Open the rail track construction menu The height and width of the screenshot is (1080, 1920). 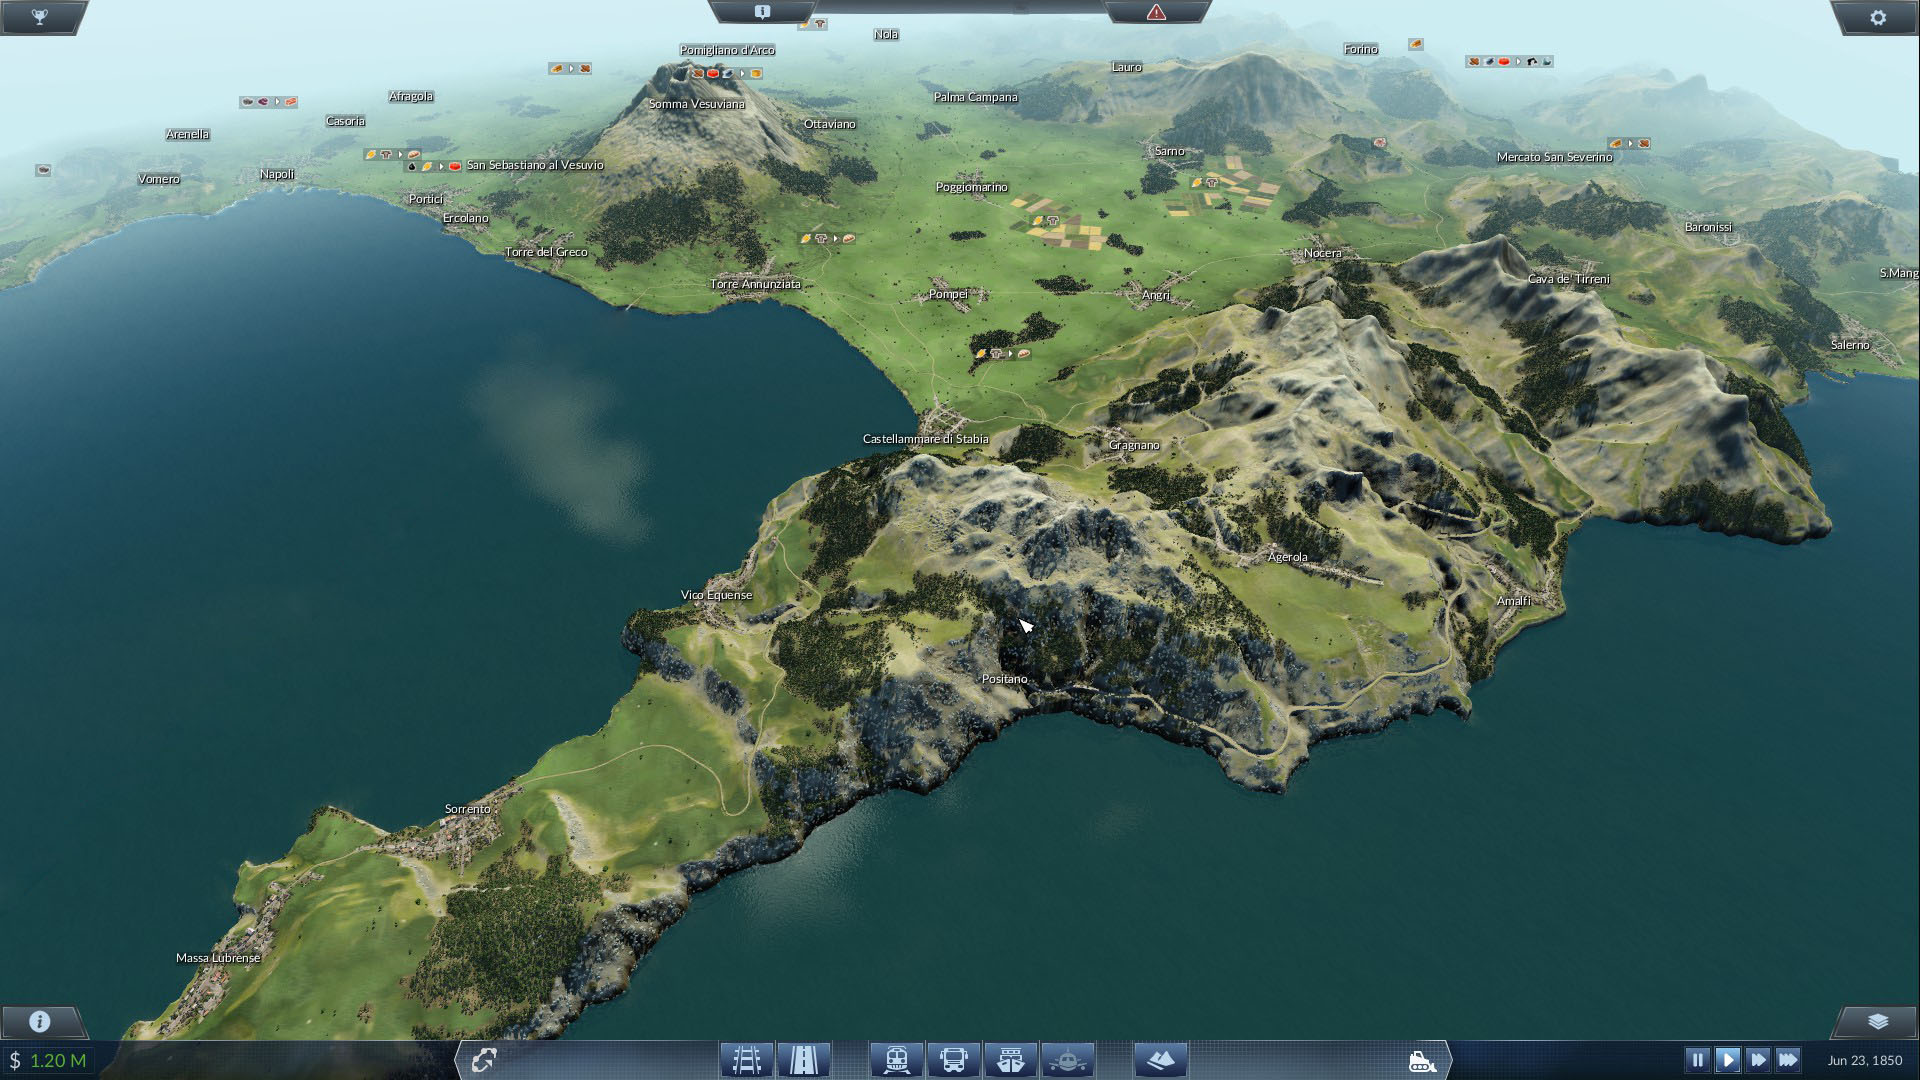pos(747,1059)
